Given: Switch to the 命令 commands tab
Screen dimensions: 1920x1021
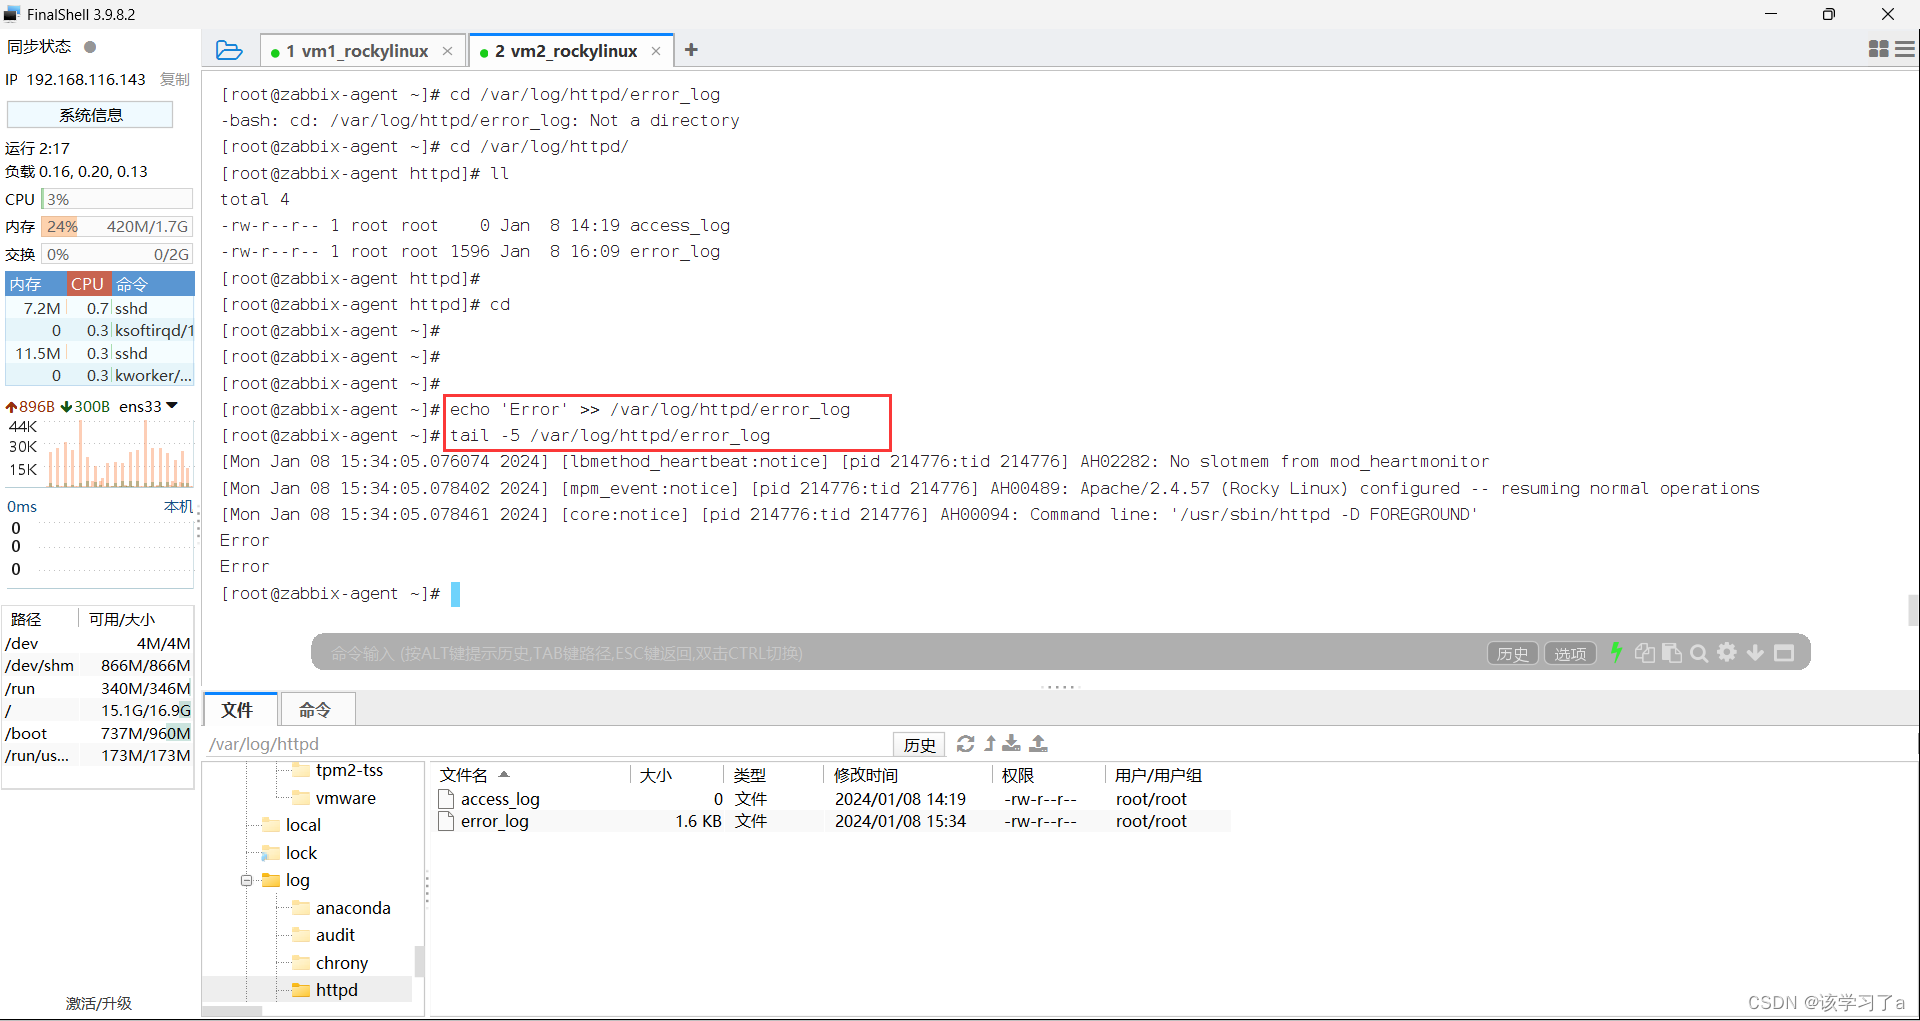Looking at the screenshot, I should point(316,710).
